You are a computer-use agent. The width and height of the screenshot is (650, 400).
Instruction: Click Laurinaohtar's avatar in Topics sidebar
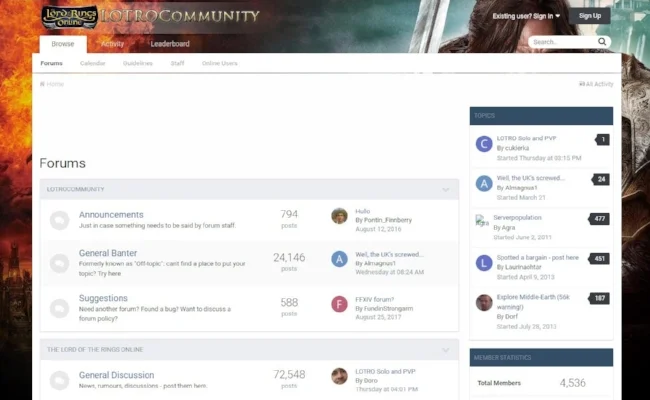point(484,263)
